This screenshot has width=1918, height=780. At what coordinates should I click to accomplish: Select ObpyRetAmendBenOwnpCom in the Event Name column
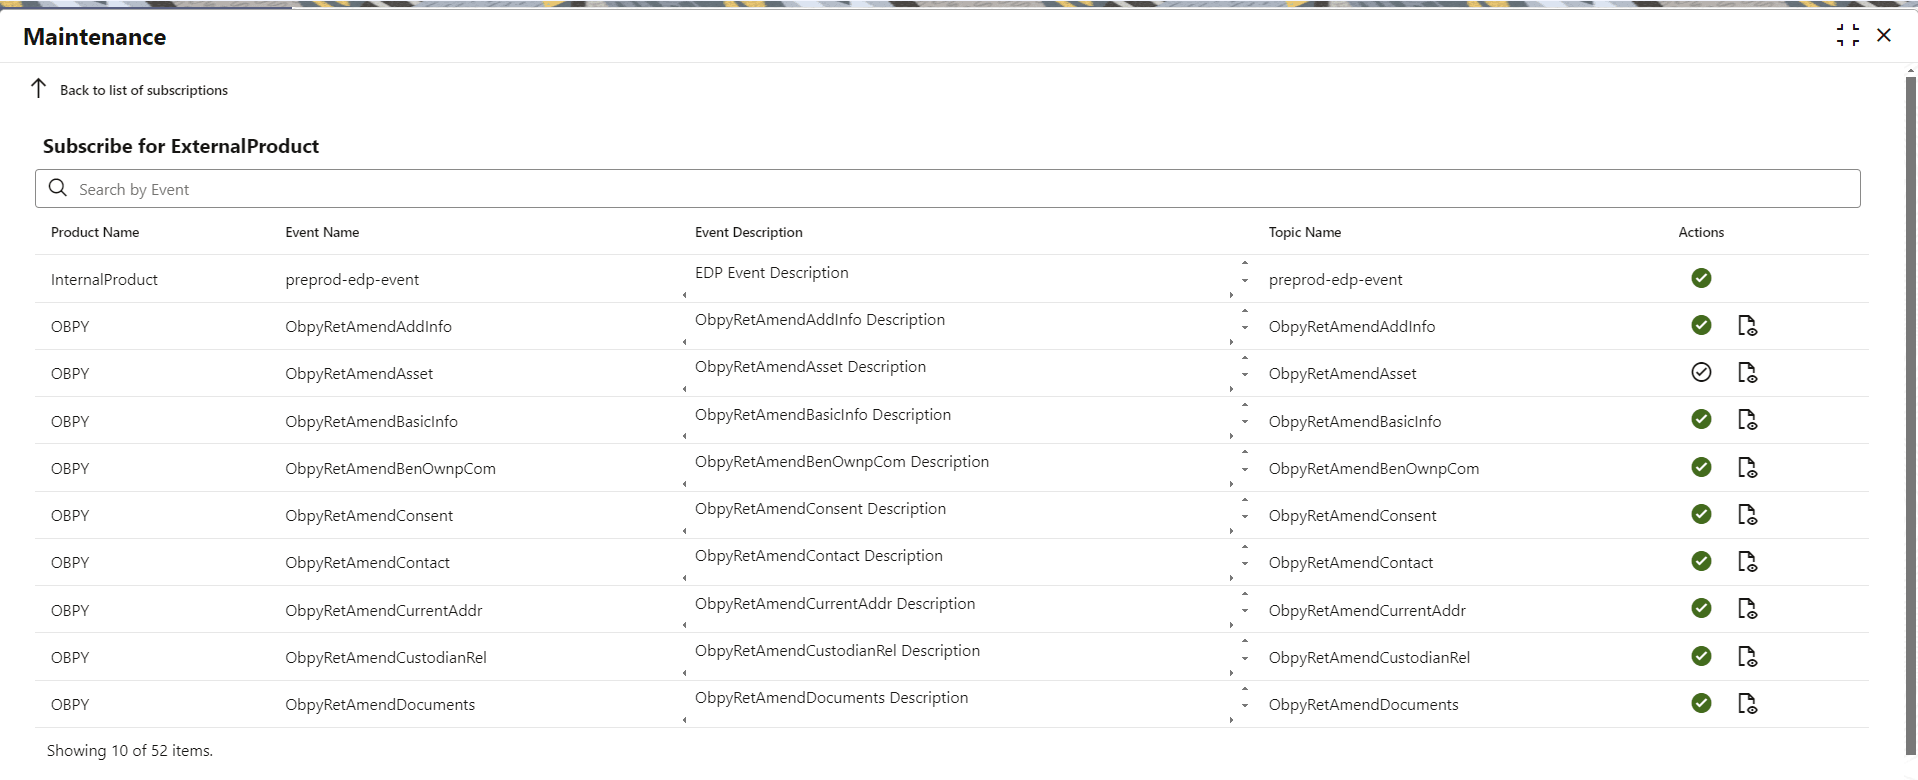390,469
